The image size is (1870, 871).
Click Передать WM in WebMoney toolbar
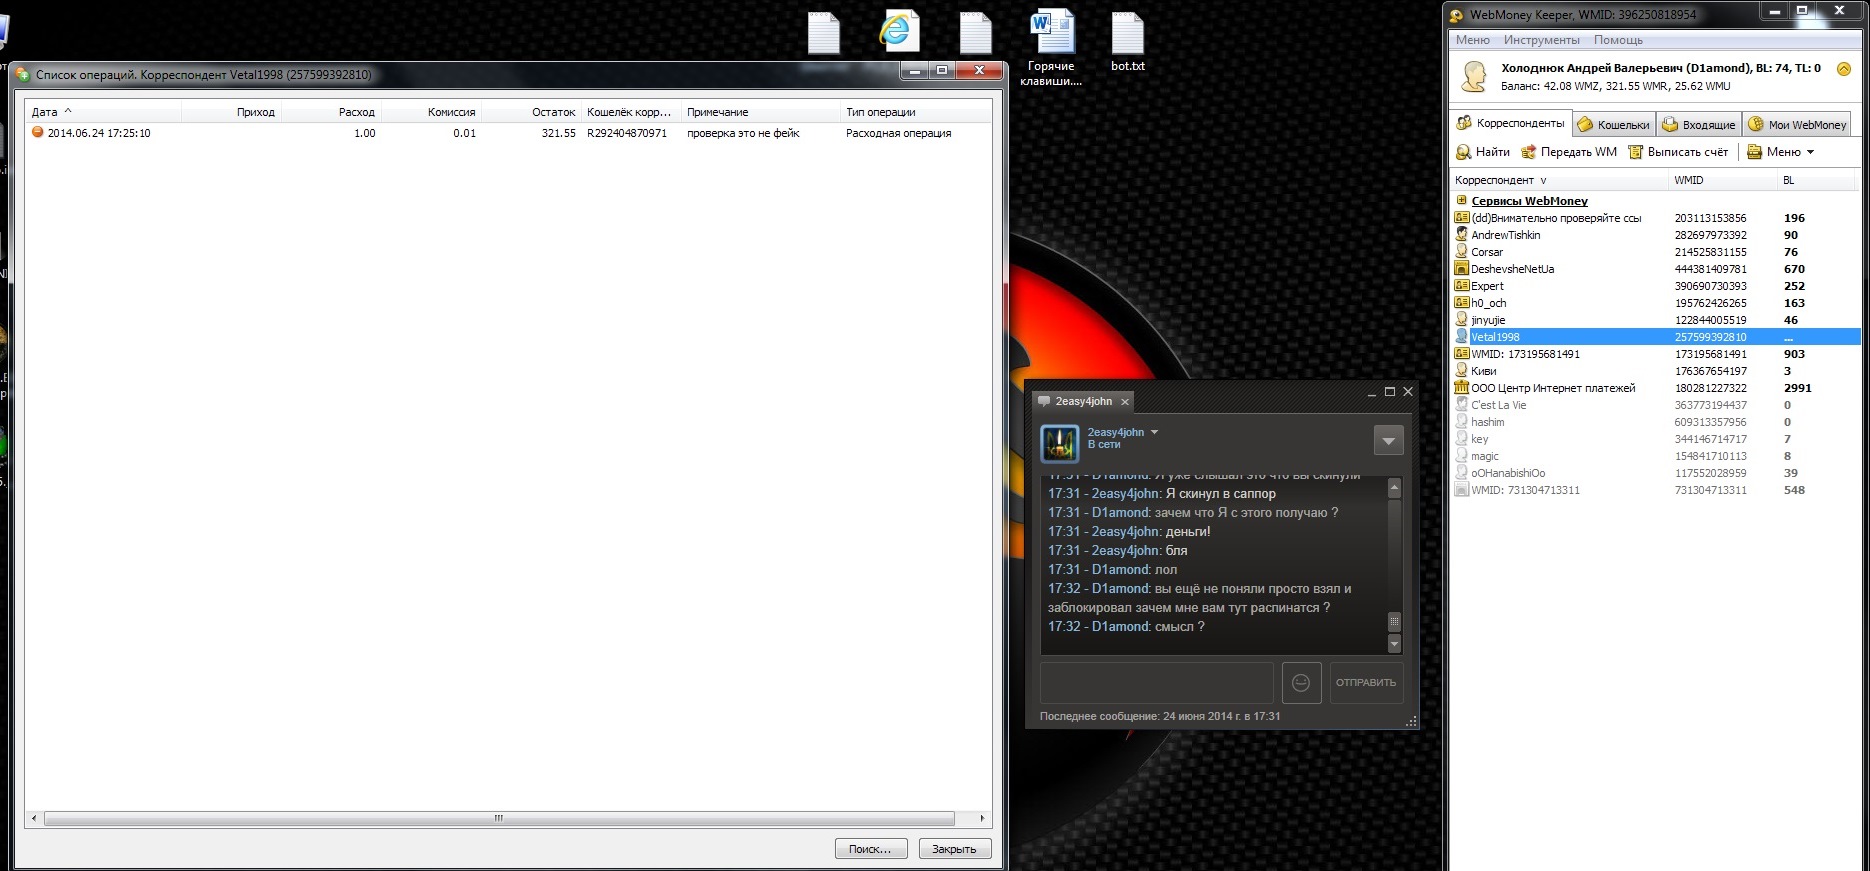tap(1568, 152)
